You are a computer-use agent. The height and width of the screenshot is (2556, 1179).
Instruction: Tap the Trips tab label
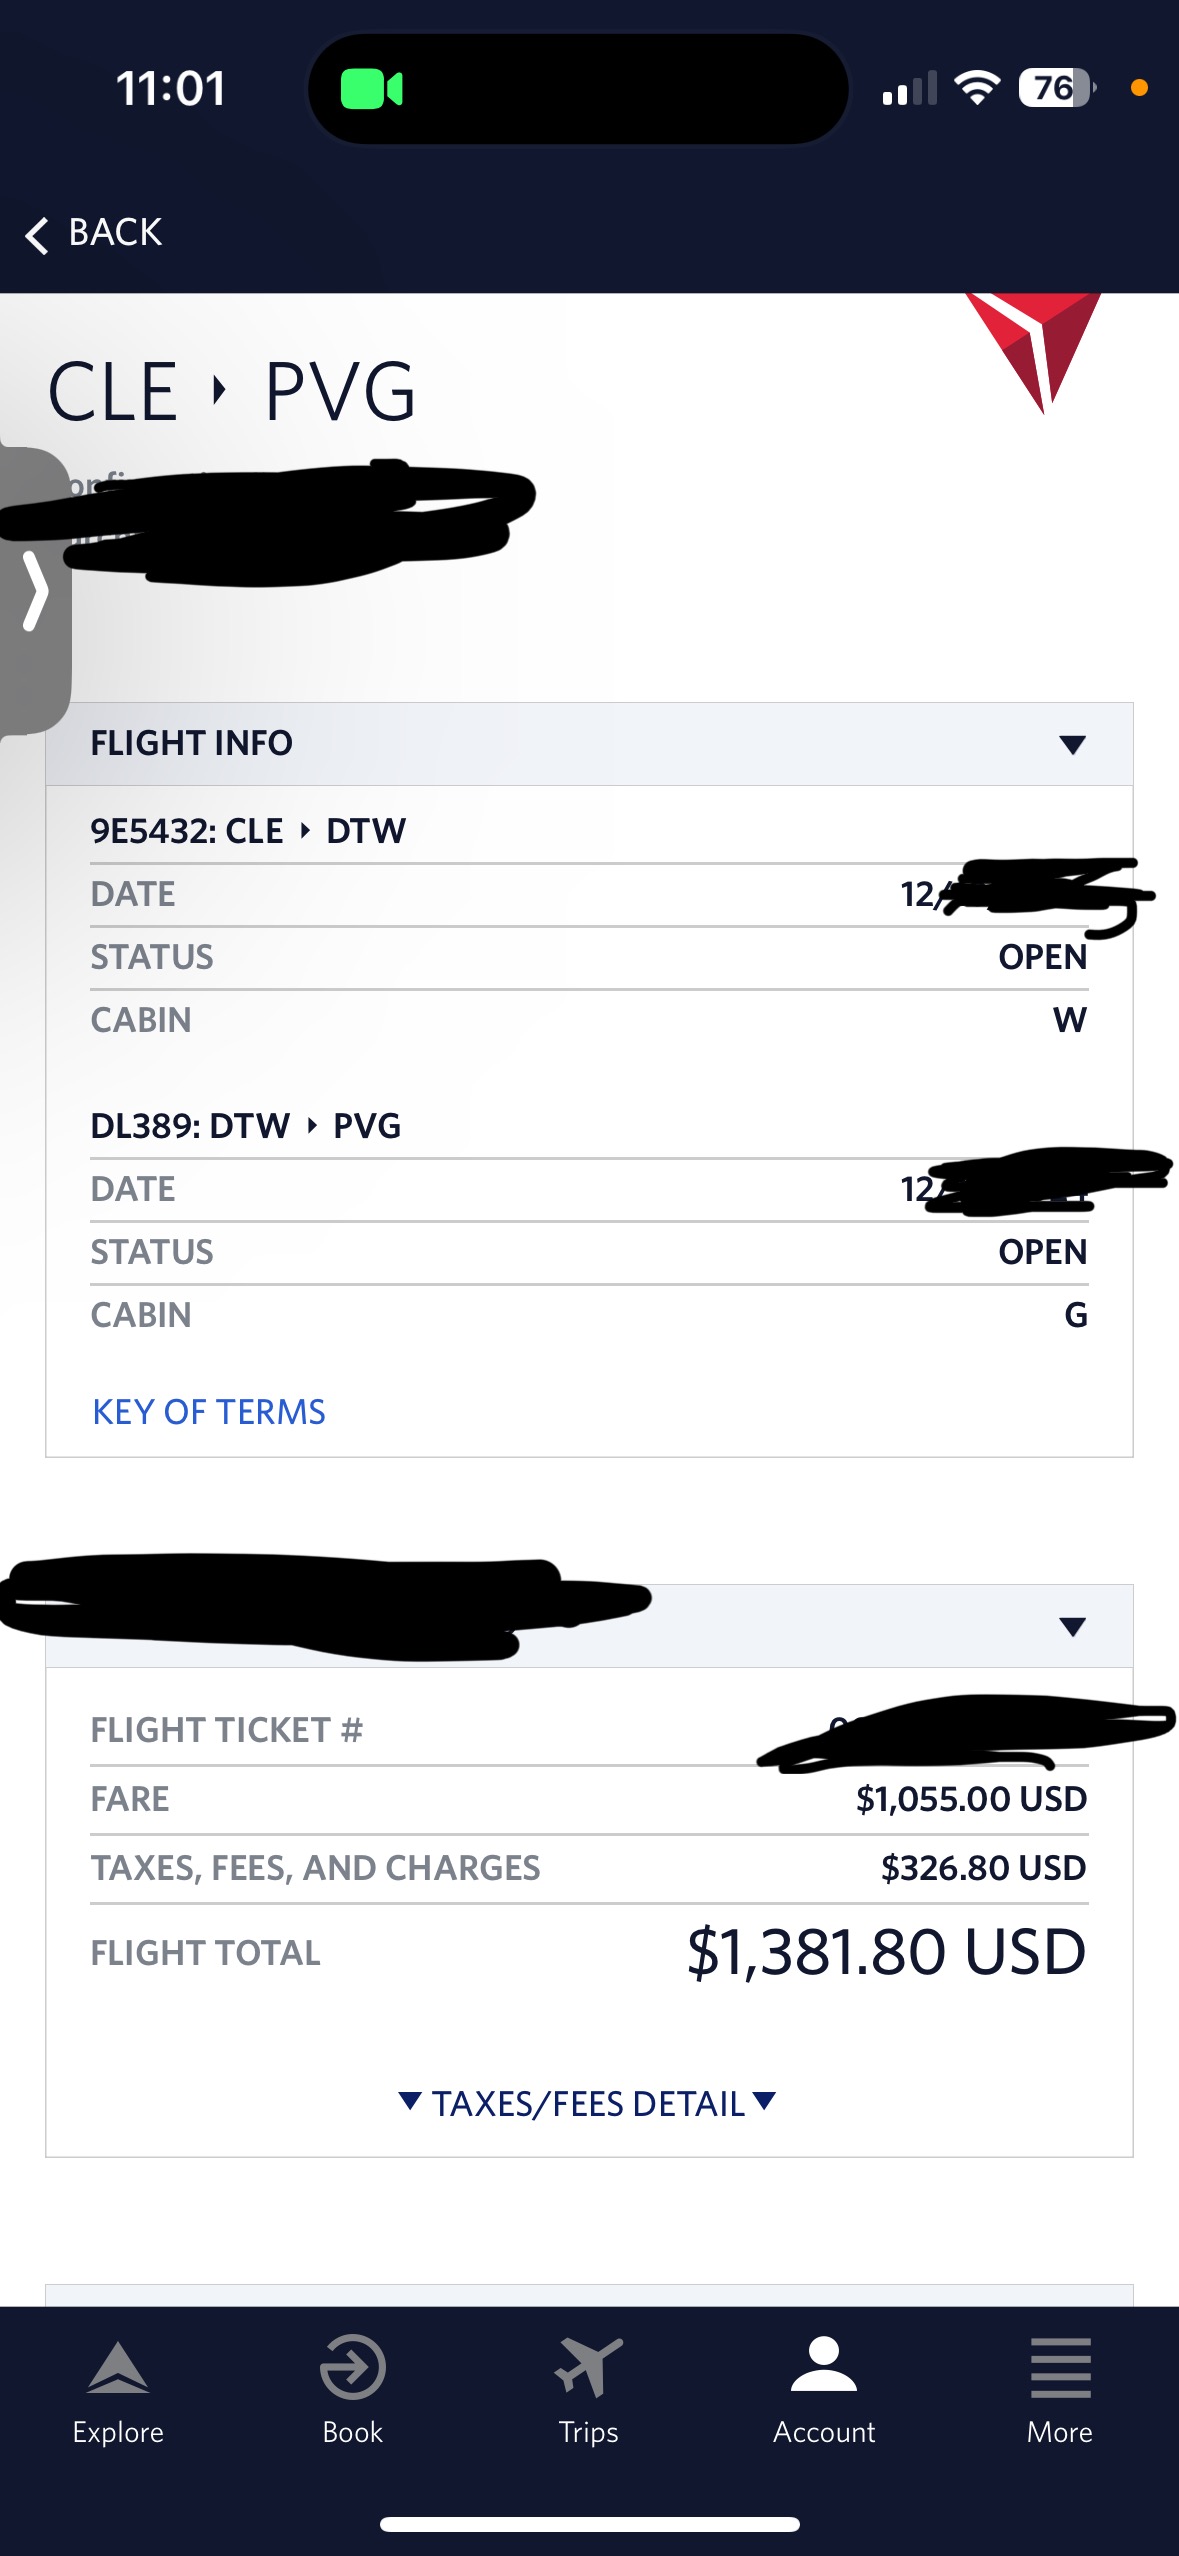[588, 2432]
